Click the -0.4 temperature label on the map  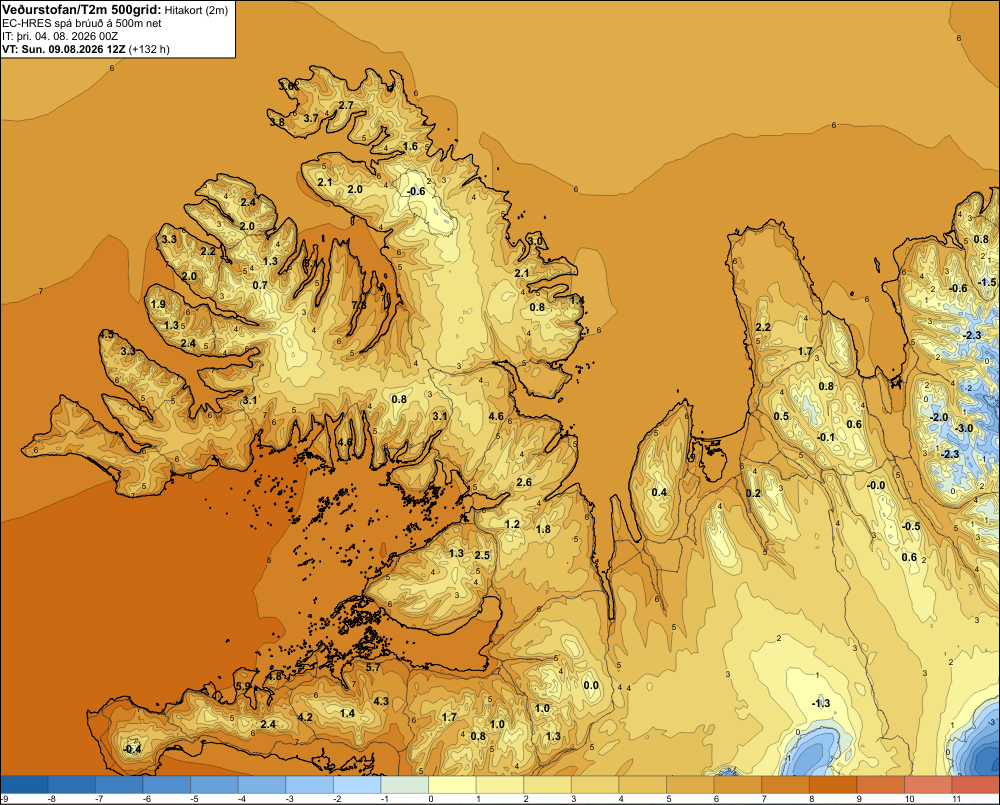132,750
